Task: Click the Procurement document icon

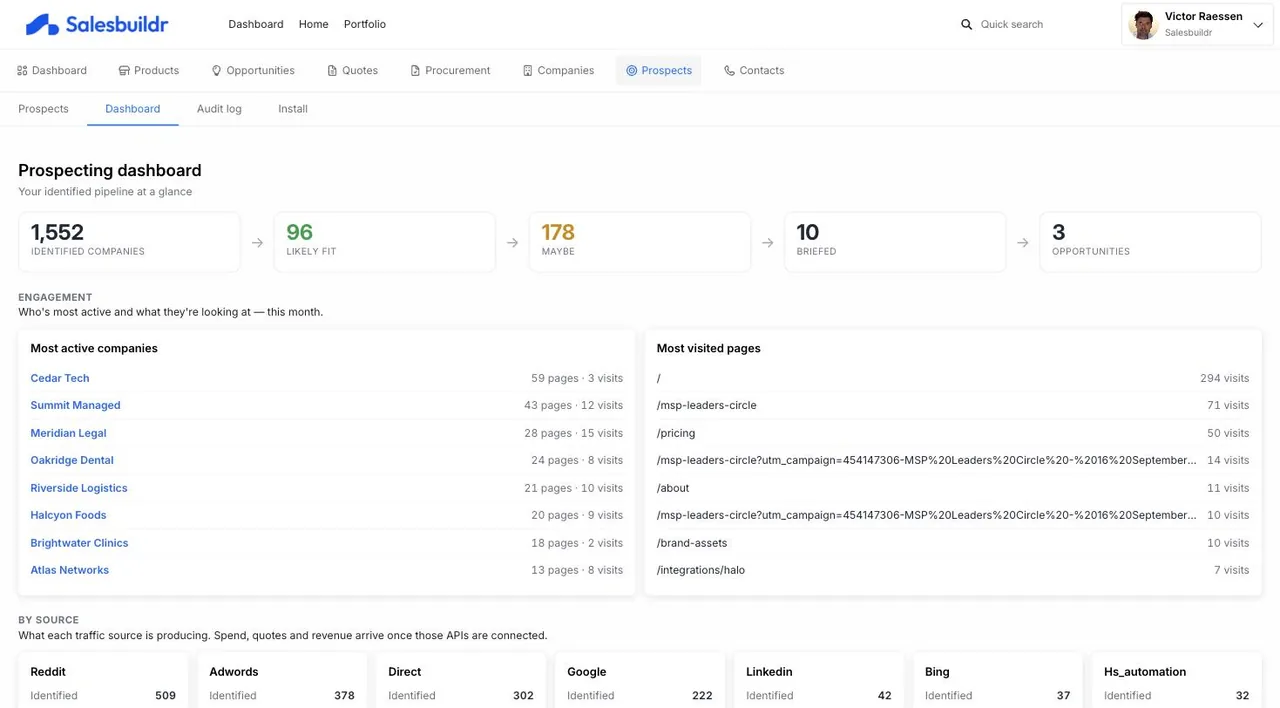Action: (x=415, y=71)
